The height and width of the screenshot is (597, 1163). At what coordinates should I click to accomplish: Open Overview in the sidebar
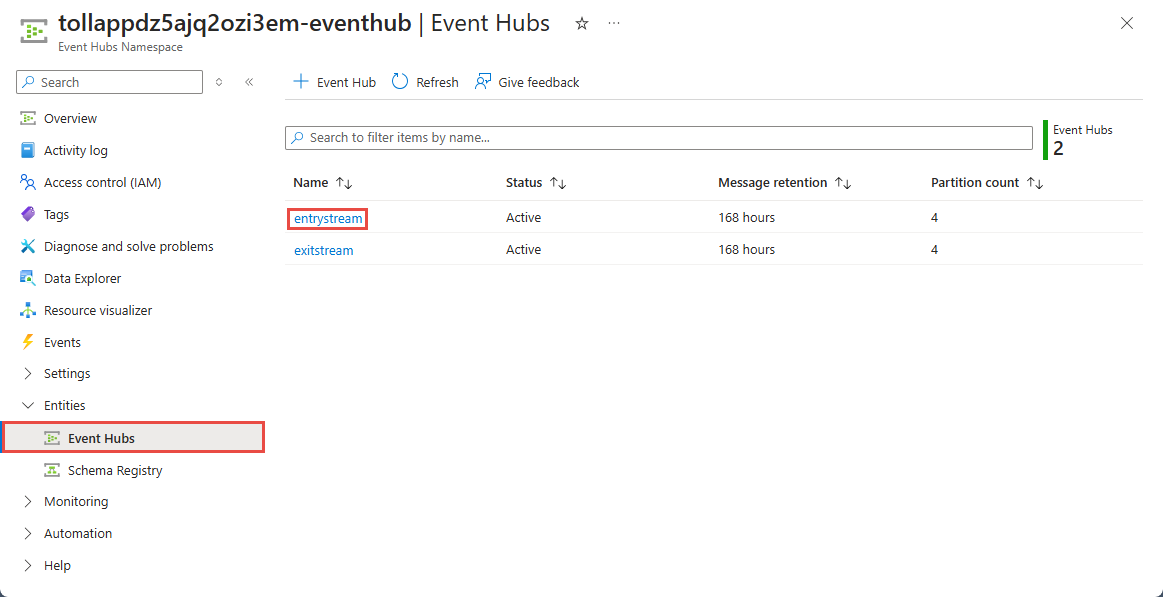point(70,119)
